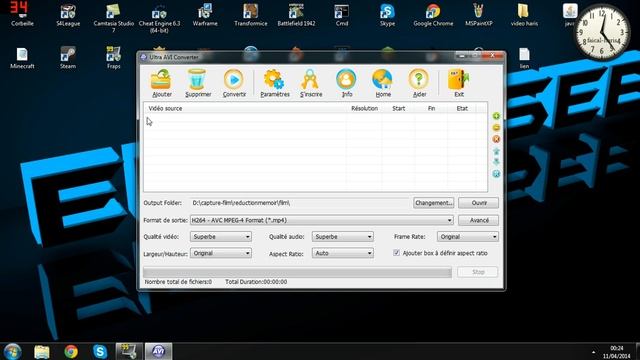Click the Home toolbar icon
Screen dimensions: 640x360
pos(383,83)
